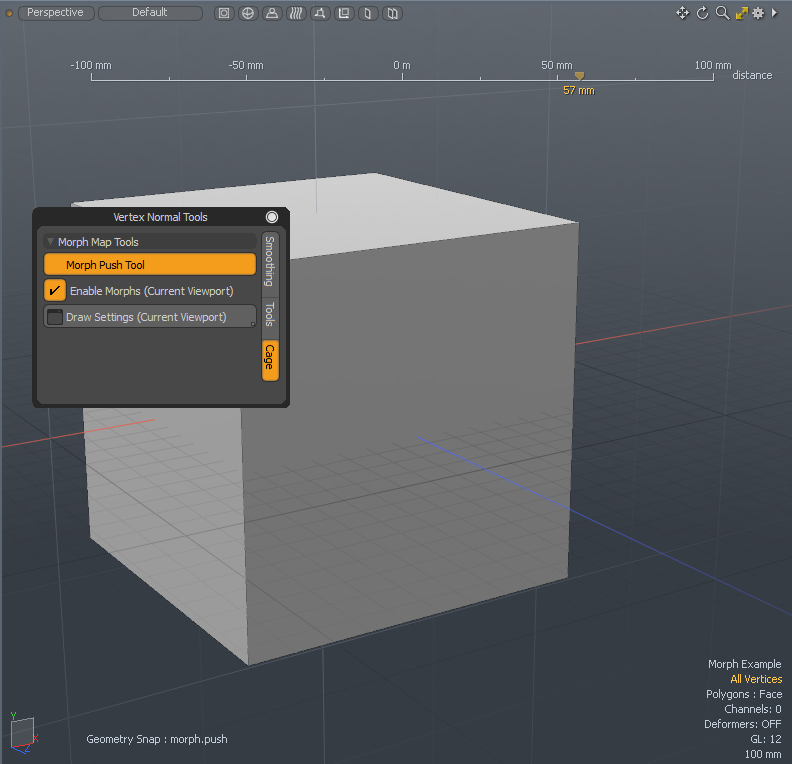This screenshot has height=764, width=792.
Task: Click the small dot left of Perspective
Action: pos(10,13)
